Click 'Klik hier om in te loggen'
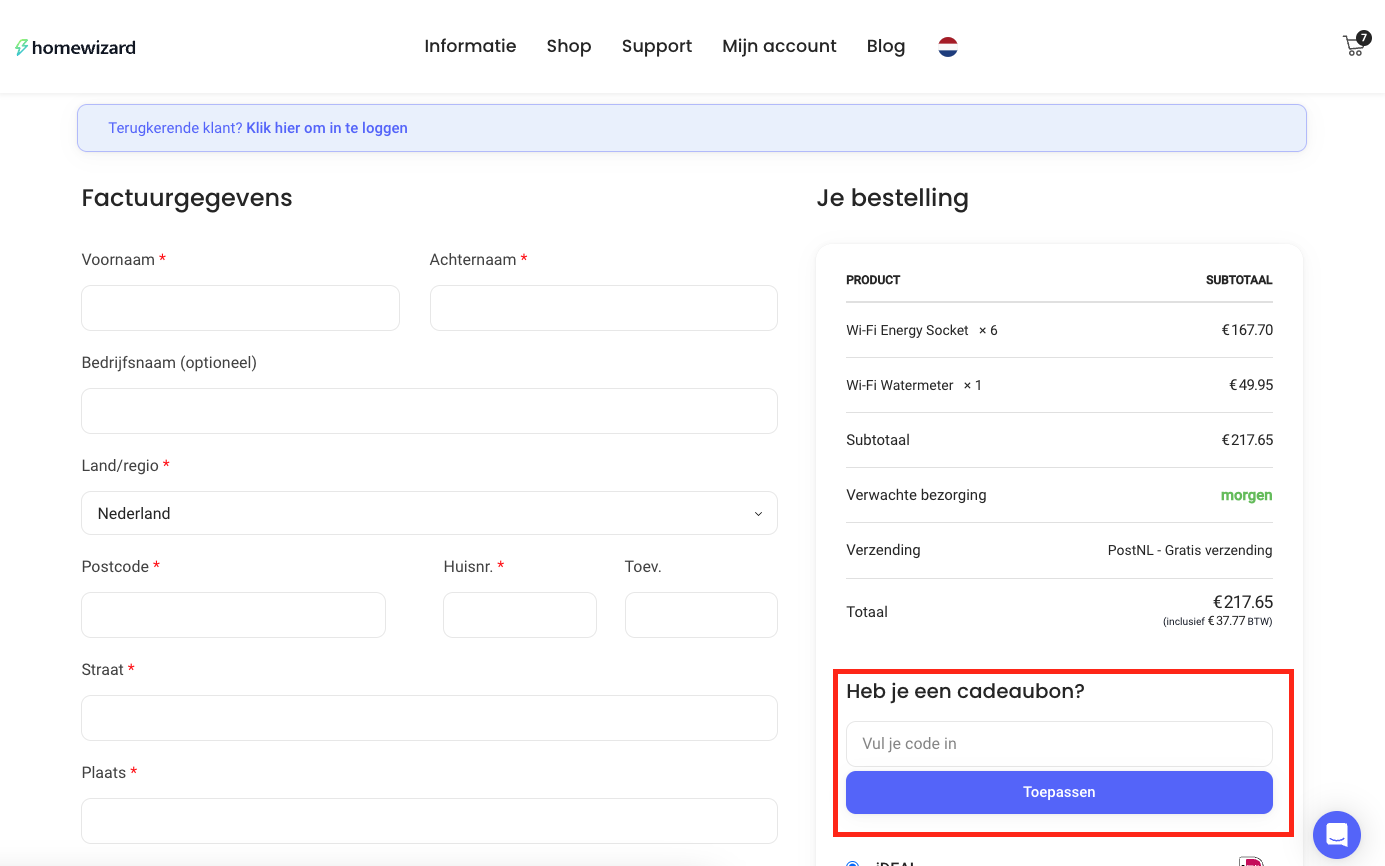 327,128
